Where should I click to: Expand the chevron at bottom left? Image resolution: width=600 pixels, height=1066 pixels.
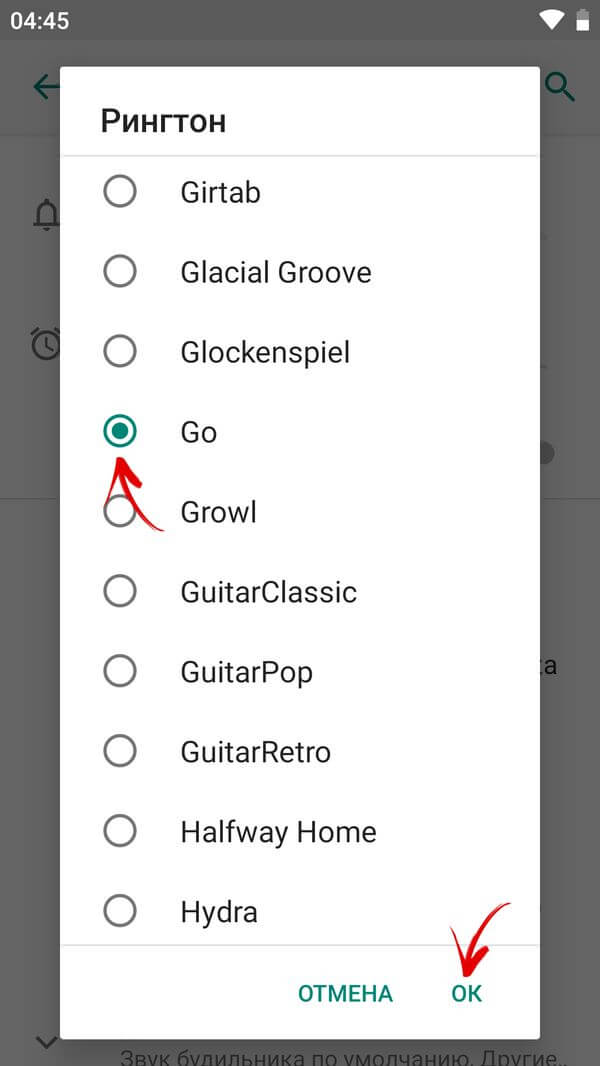pyautogui.click(x=46, y=1042)
